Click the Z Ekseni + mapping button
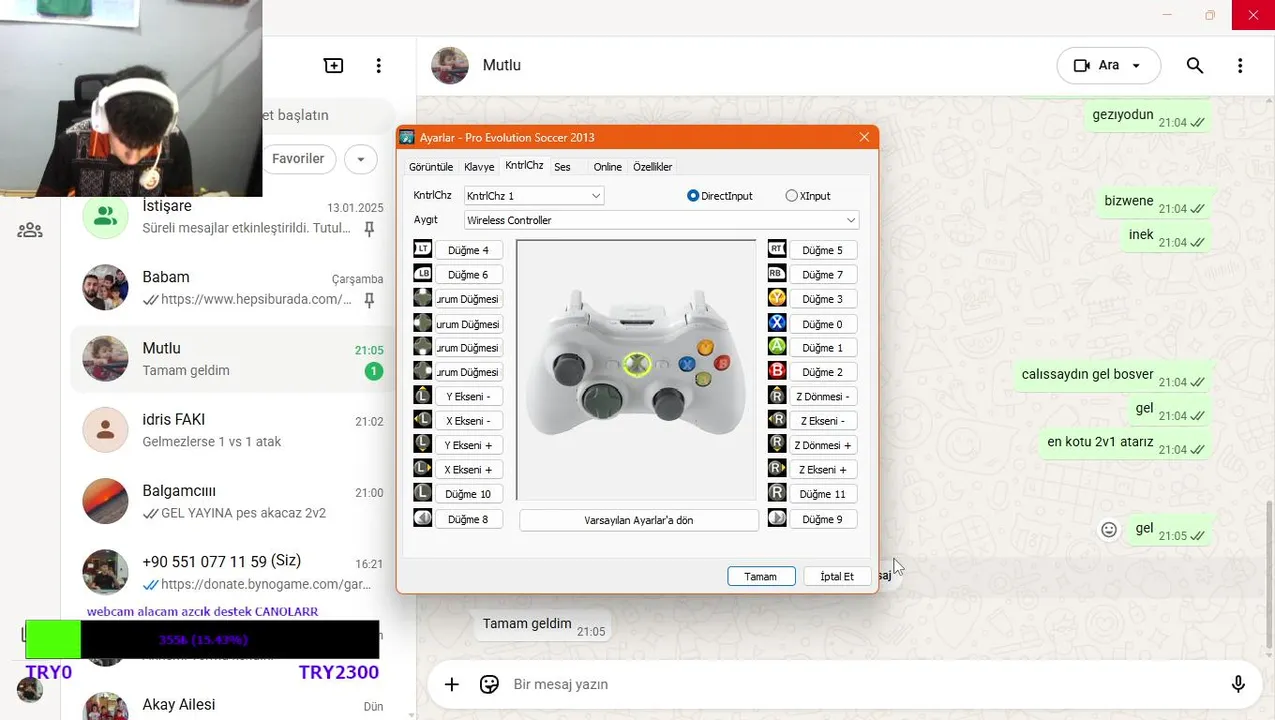1275x720 pixels. [x=823, y=469]
